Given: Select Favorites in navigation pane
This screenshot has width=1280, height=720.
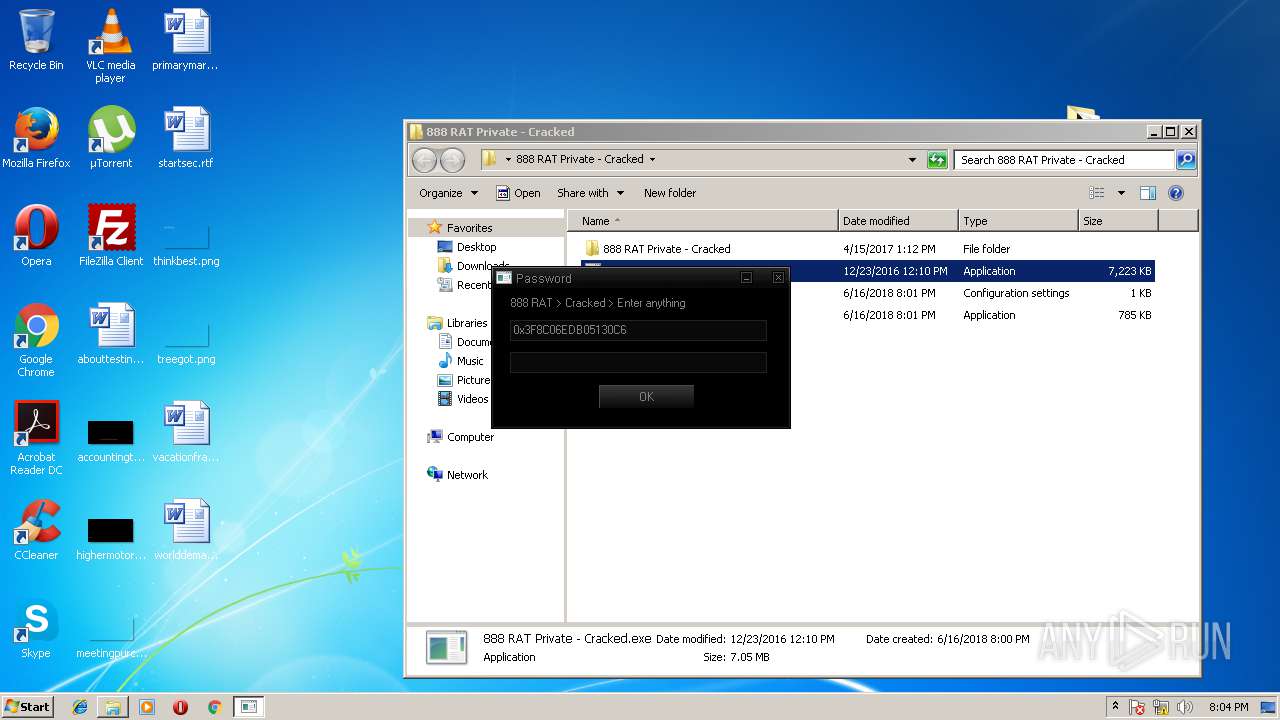Looking at the screenshot, I should tap(470, 228).
